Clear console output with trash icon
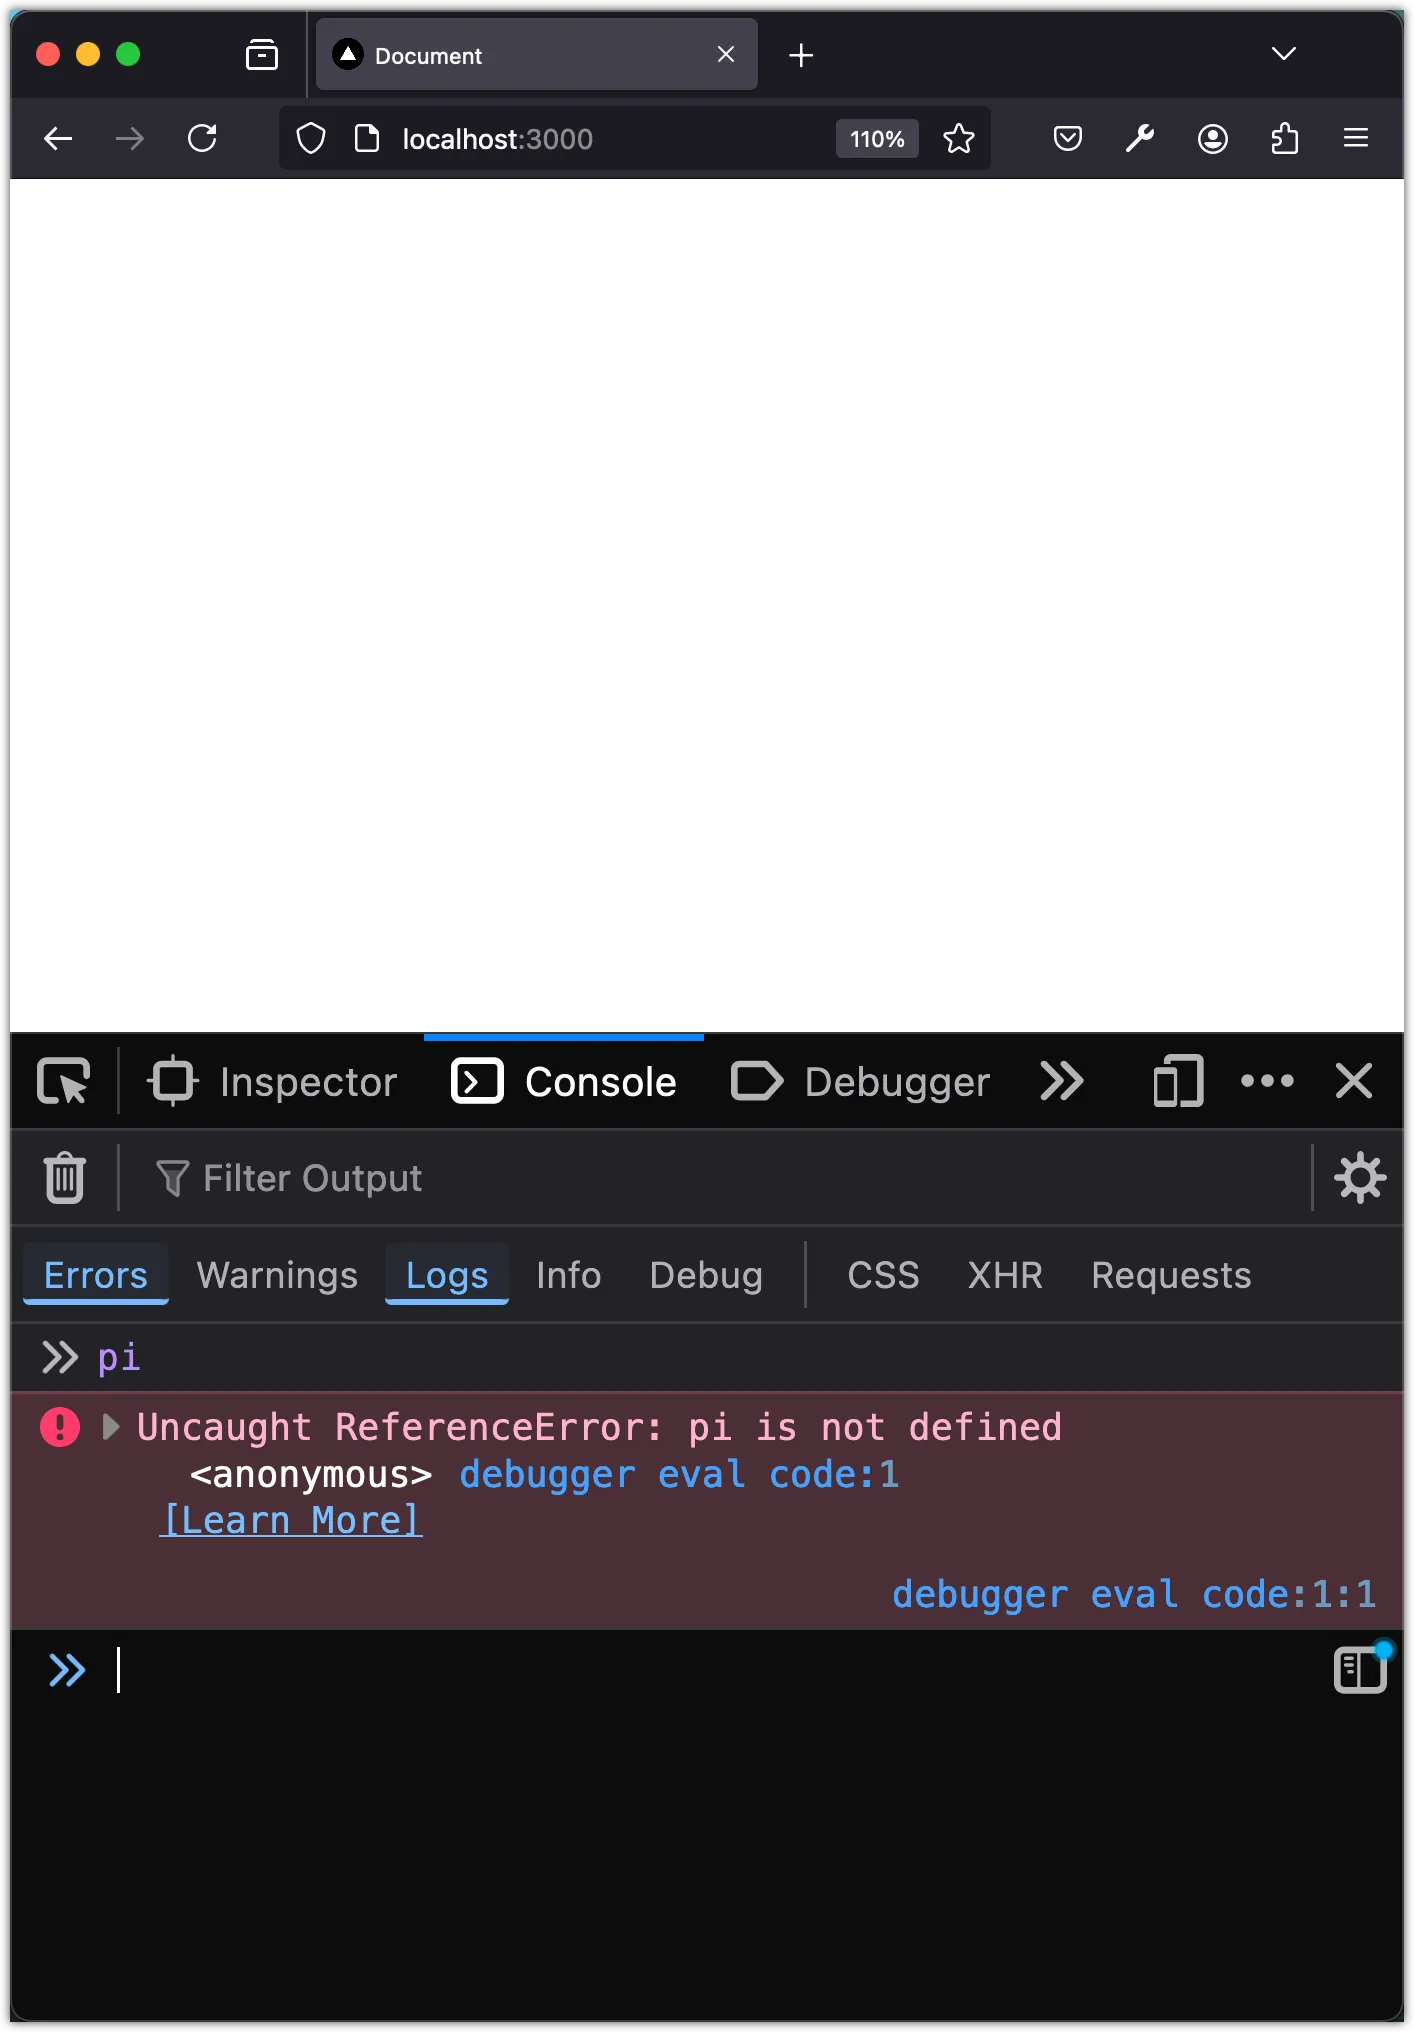 65,1177
